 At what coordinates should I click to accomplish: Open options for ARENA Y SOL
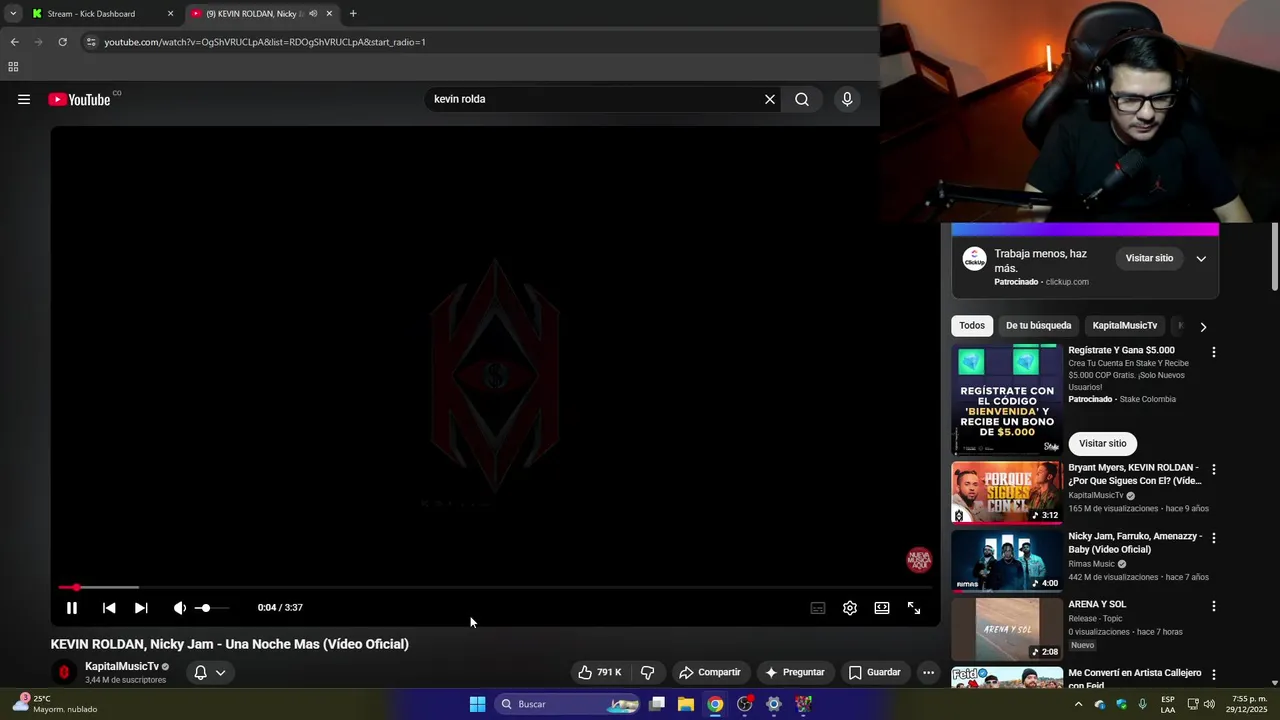1214,606
